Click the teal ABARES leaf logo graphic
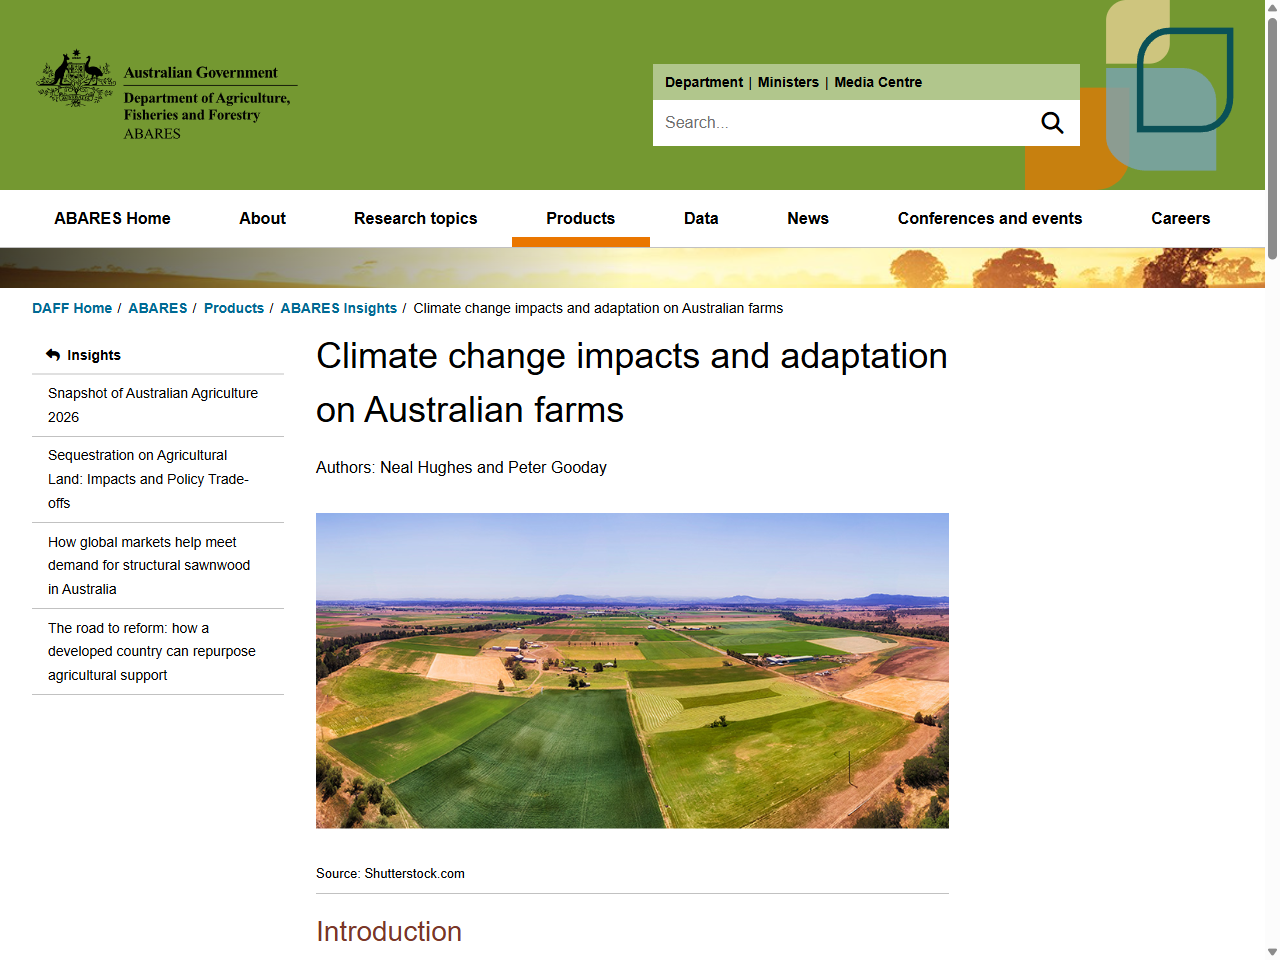This screenshot has width=1280, height=960. point(1183,80)
